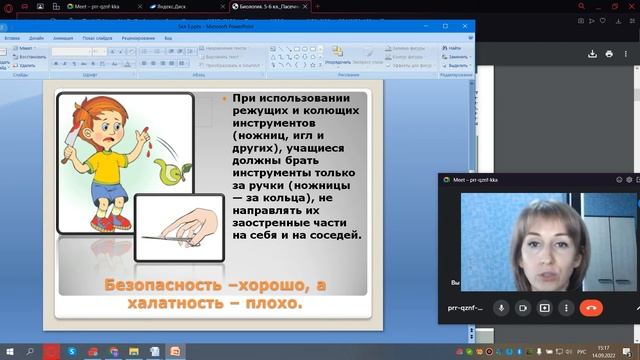The width and height of the screenshot is (640, 360).
Task: Toggle bold formatting in PowerPoint ribbon
Action: 56,64
